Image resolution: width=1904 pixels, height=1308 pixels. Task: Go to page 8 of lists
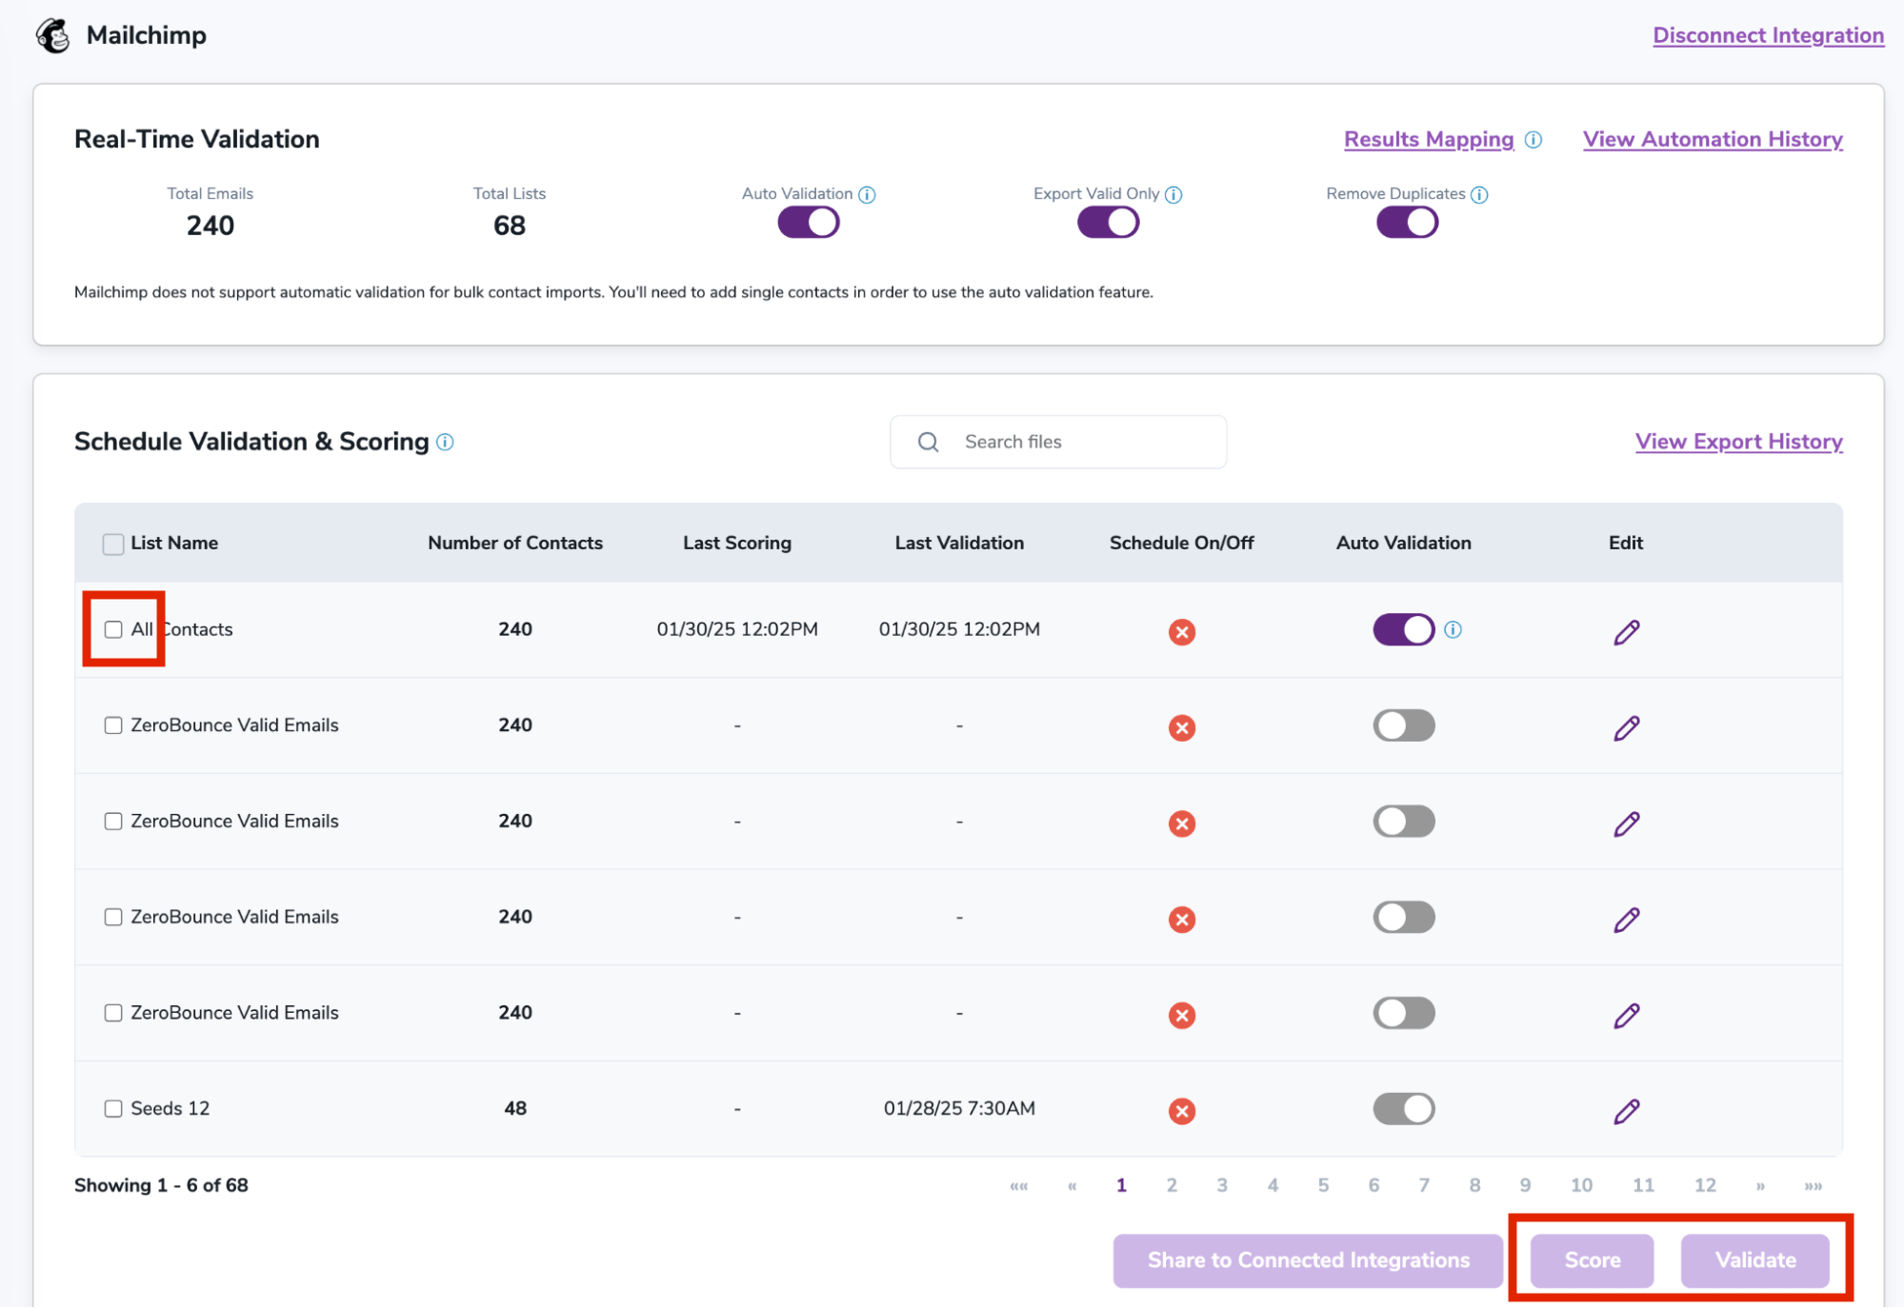point(1474,1186)
